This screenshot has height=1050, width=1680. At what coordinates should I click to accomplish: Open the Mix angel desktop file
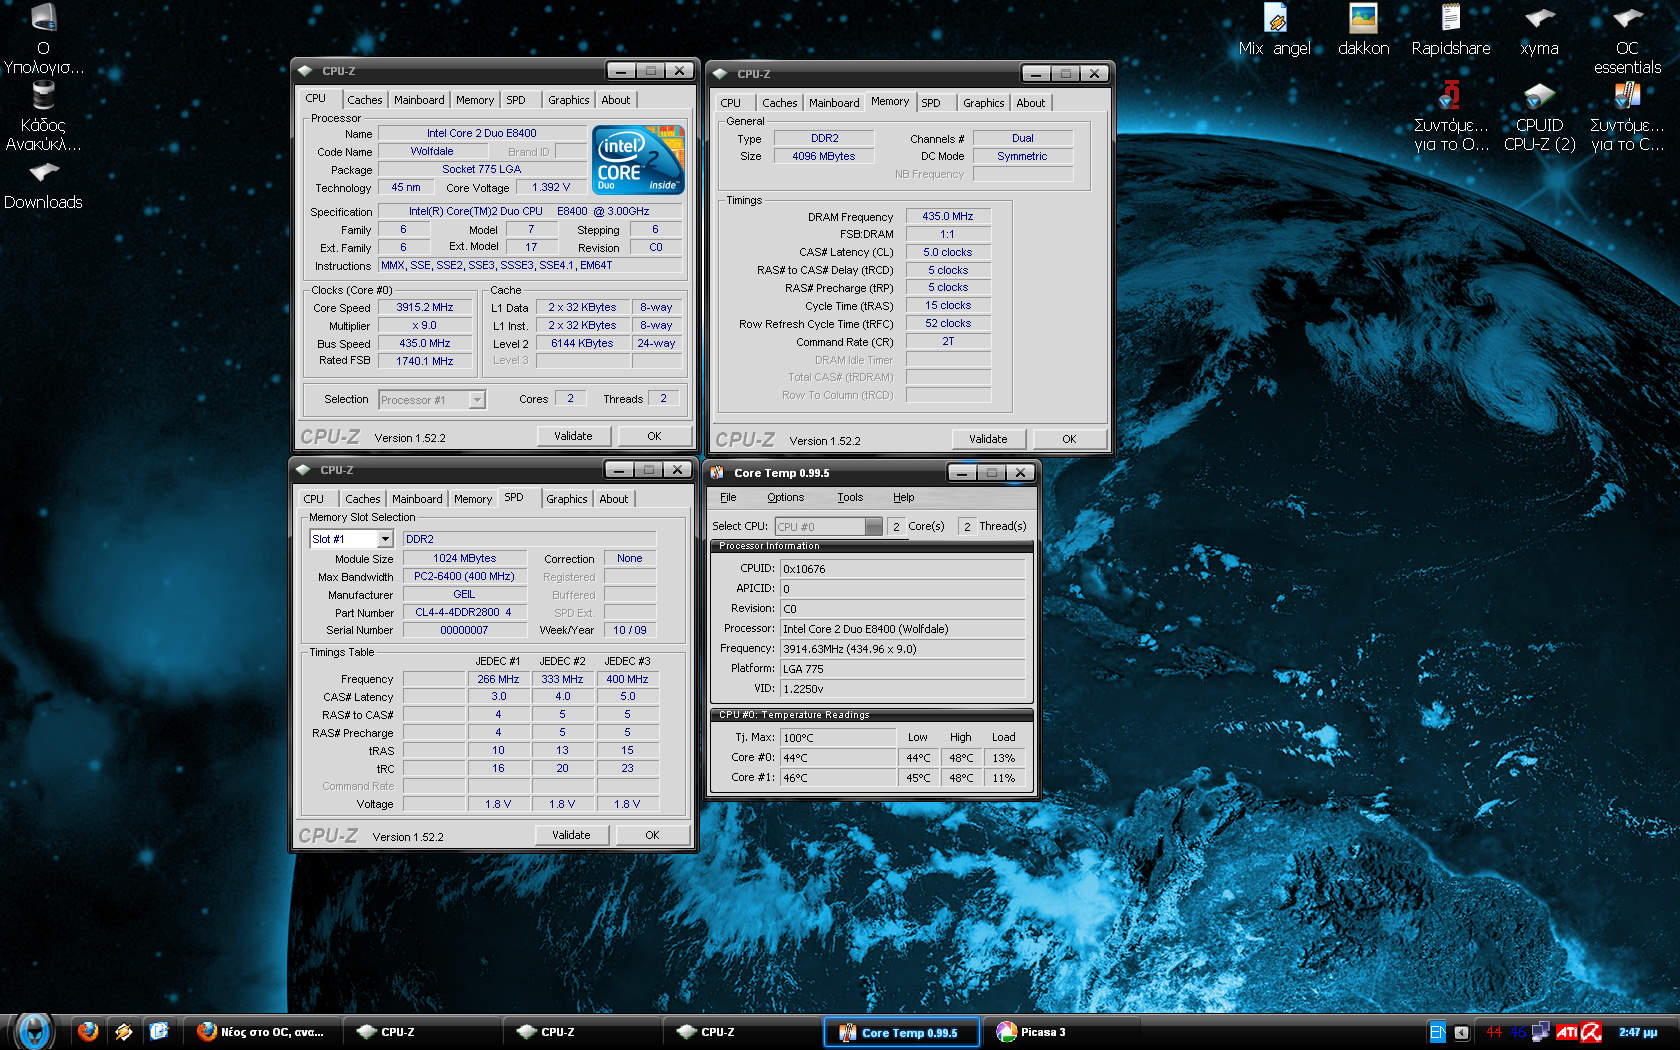1274,30
